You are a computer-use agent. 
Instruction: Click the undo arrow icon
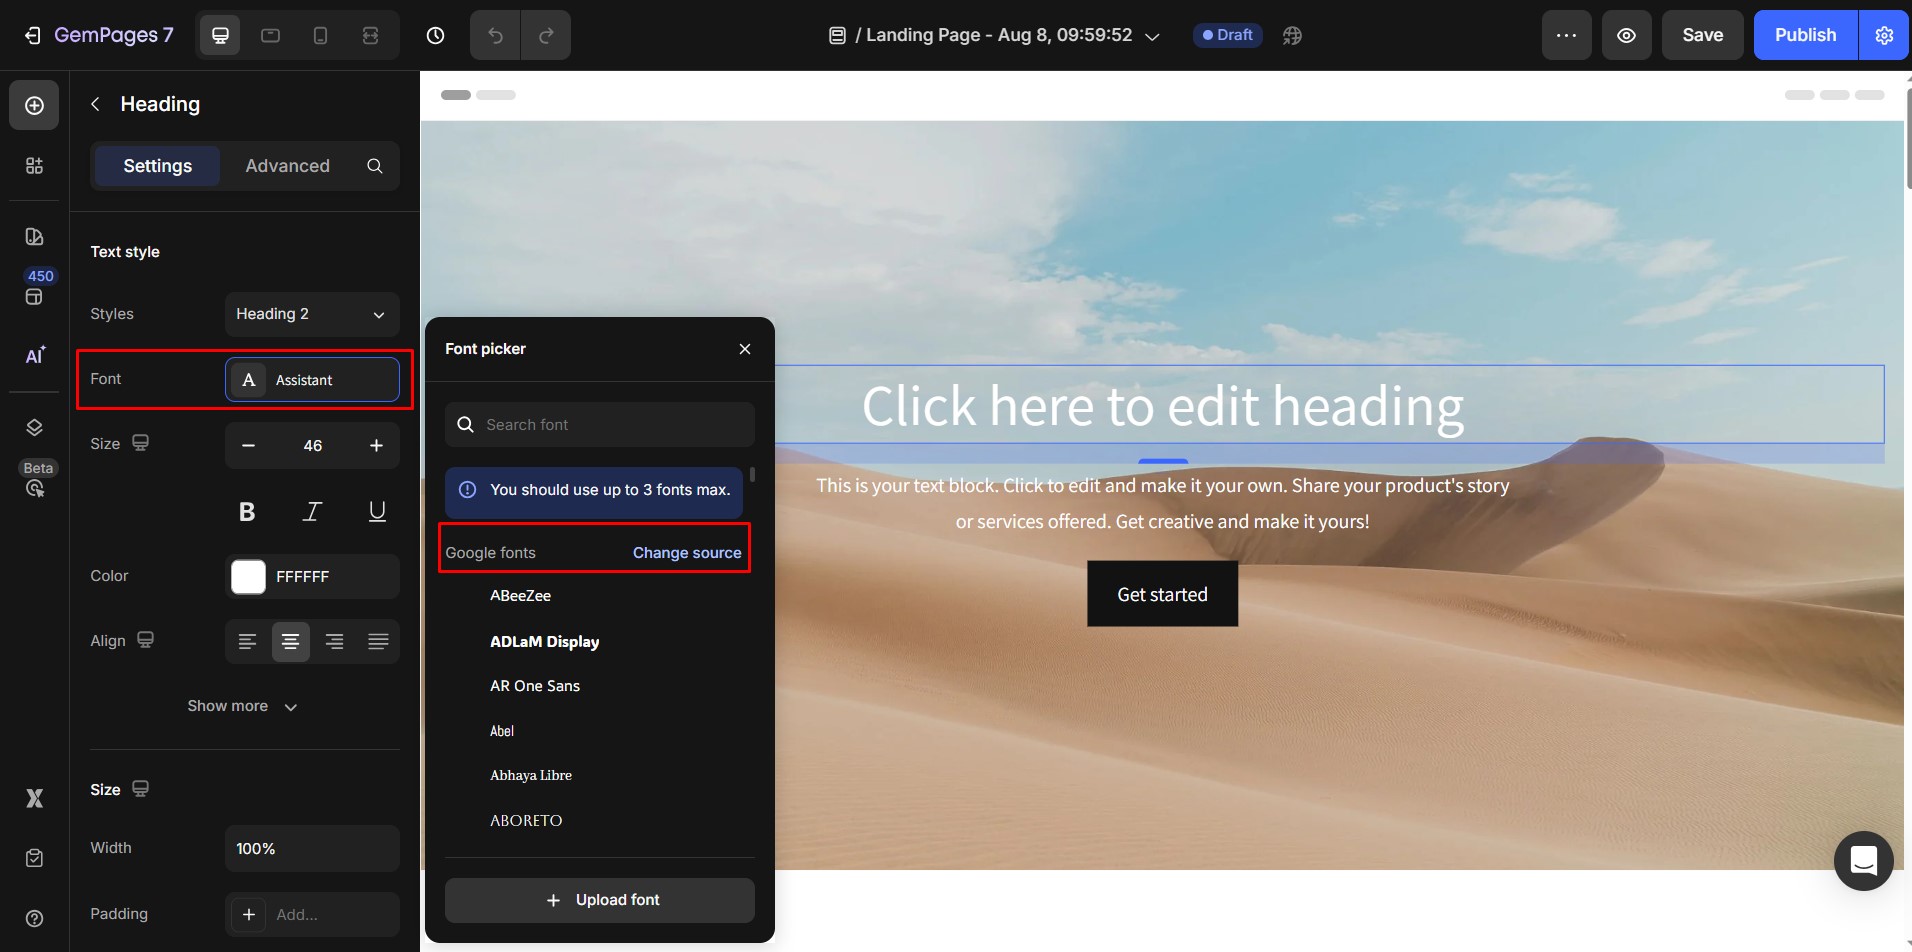point(495,36)
